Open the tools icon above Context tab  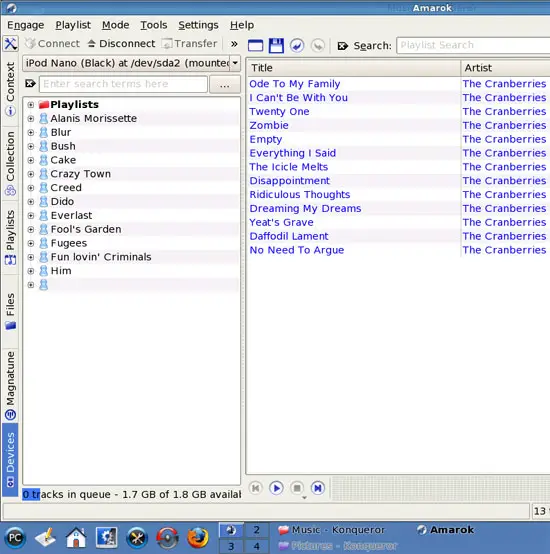coord(11,44)
